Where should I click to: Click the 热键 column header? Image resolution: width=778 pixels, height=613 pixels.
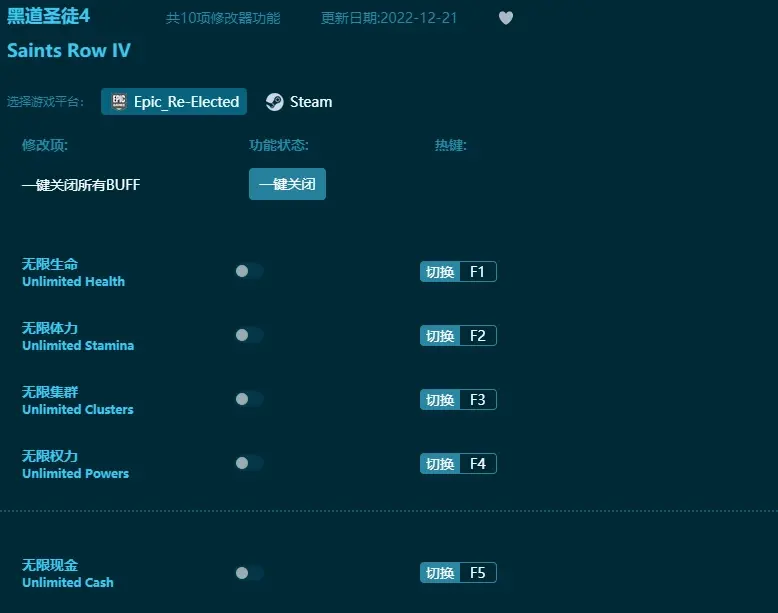[451, 145]
